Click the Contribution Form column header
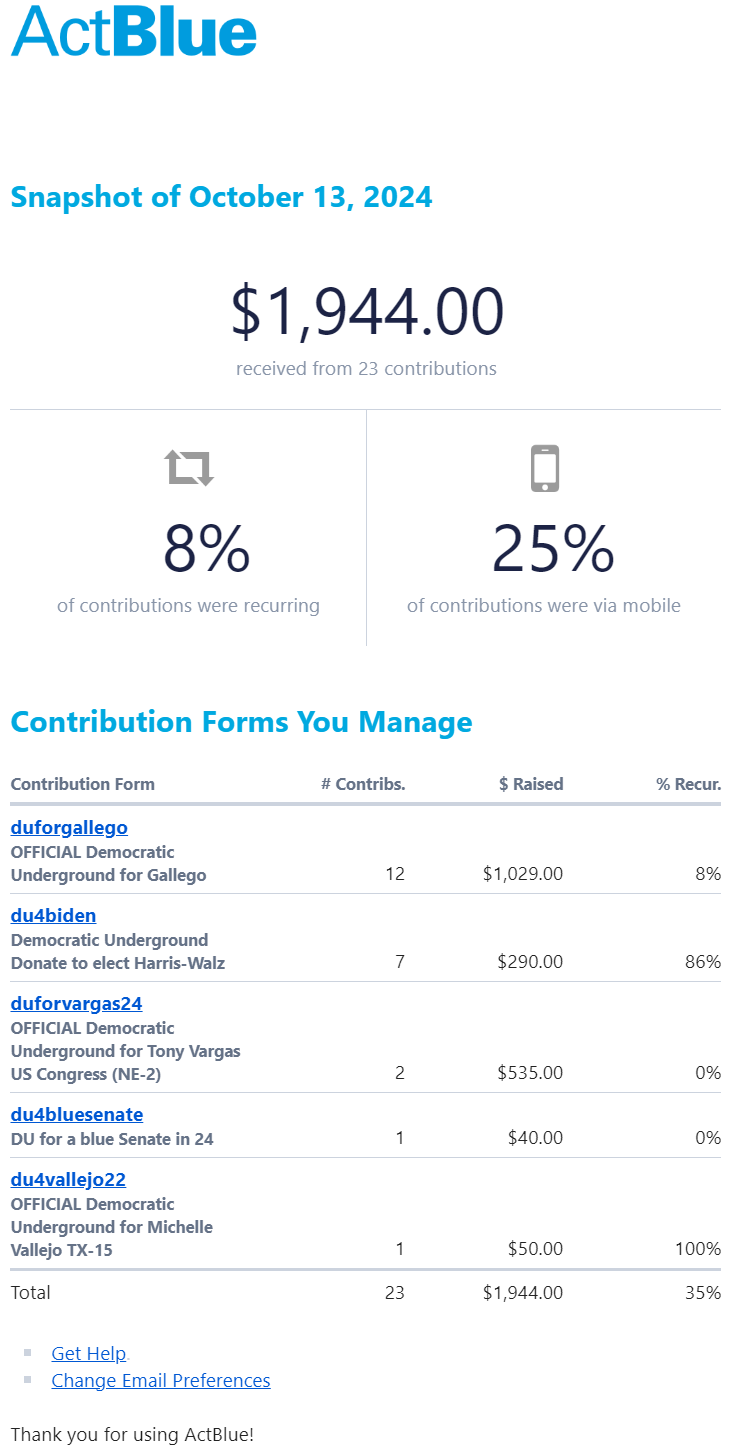Image resolution: width=732 pixels, height=1452 pixels. 83,784
